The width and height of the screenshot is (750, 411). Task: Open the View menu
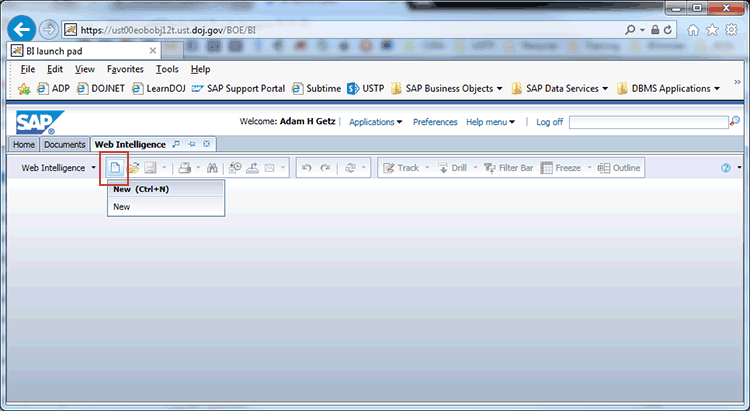coord(85,69)
